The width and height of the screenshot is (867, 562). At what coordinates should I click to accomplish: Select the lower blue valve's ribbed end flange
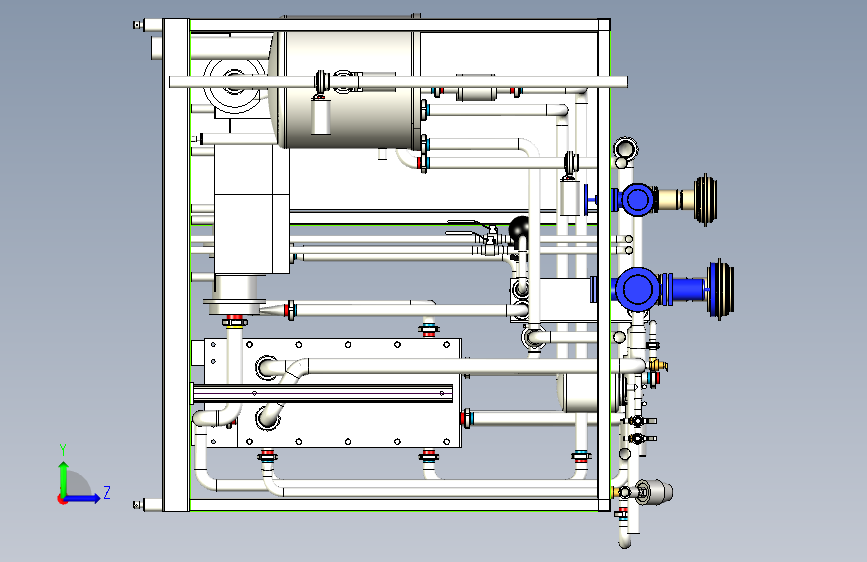click(x=721, y=289)
